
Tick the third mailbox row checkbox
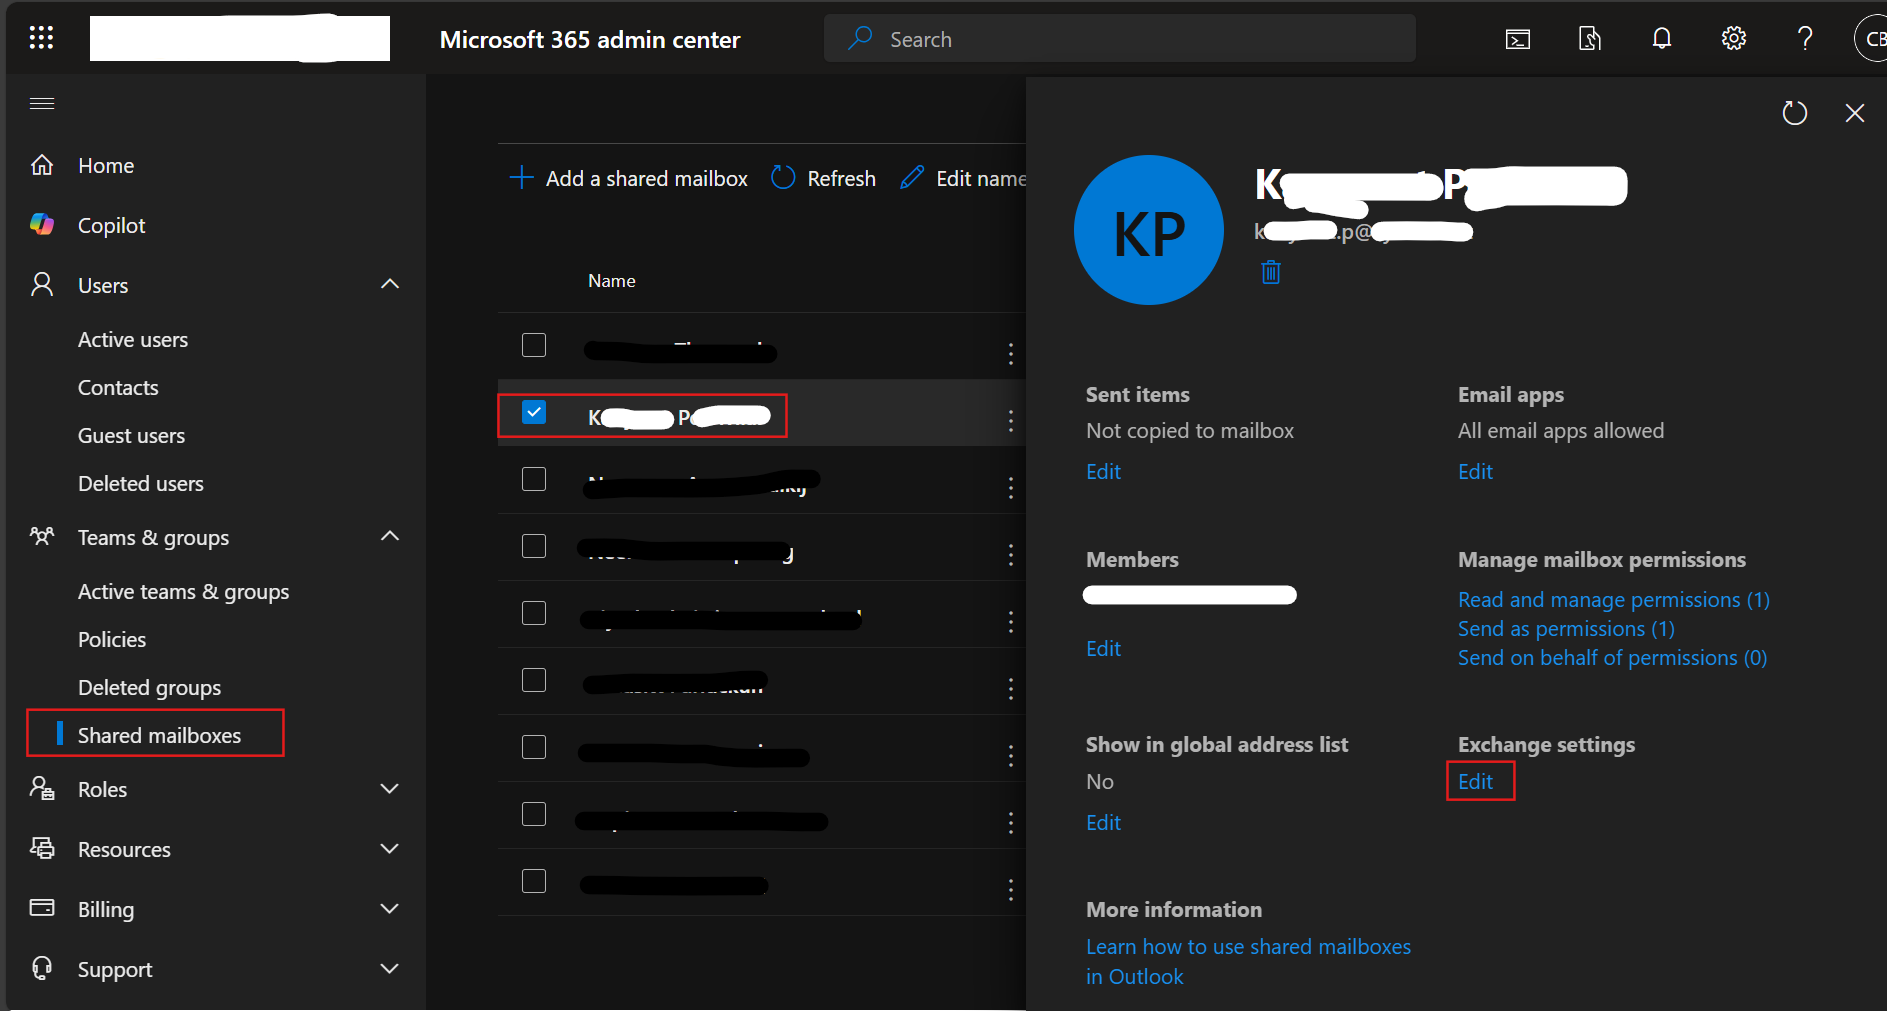(534, 479)
